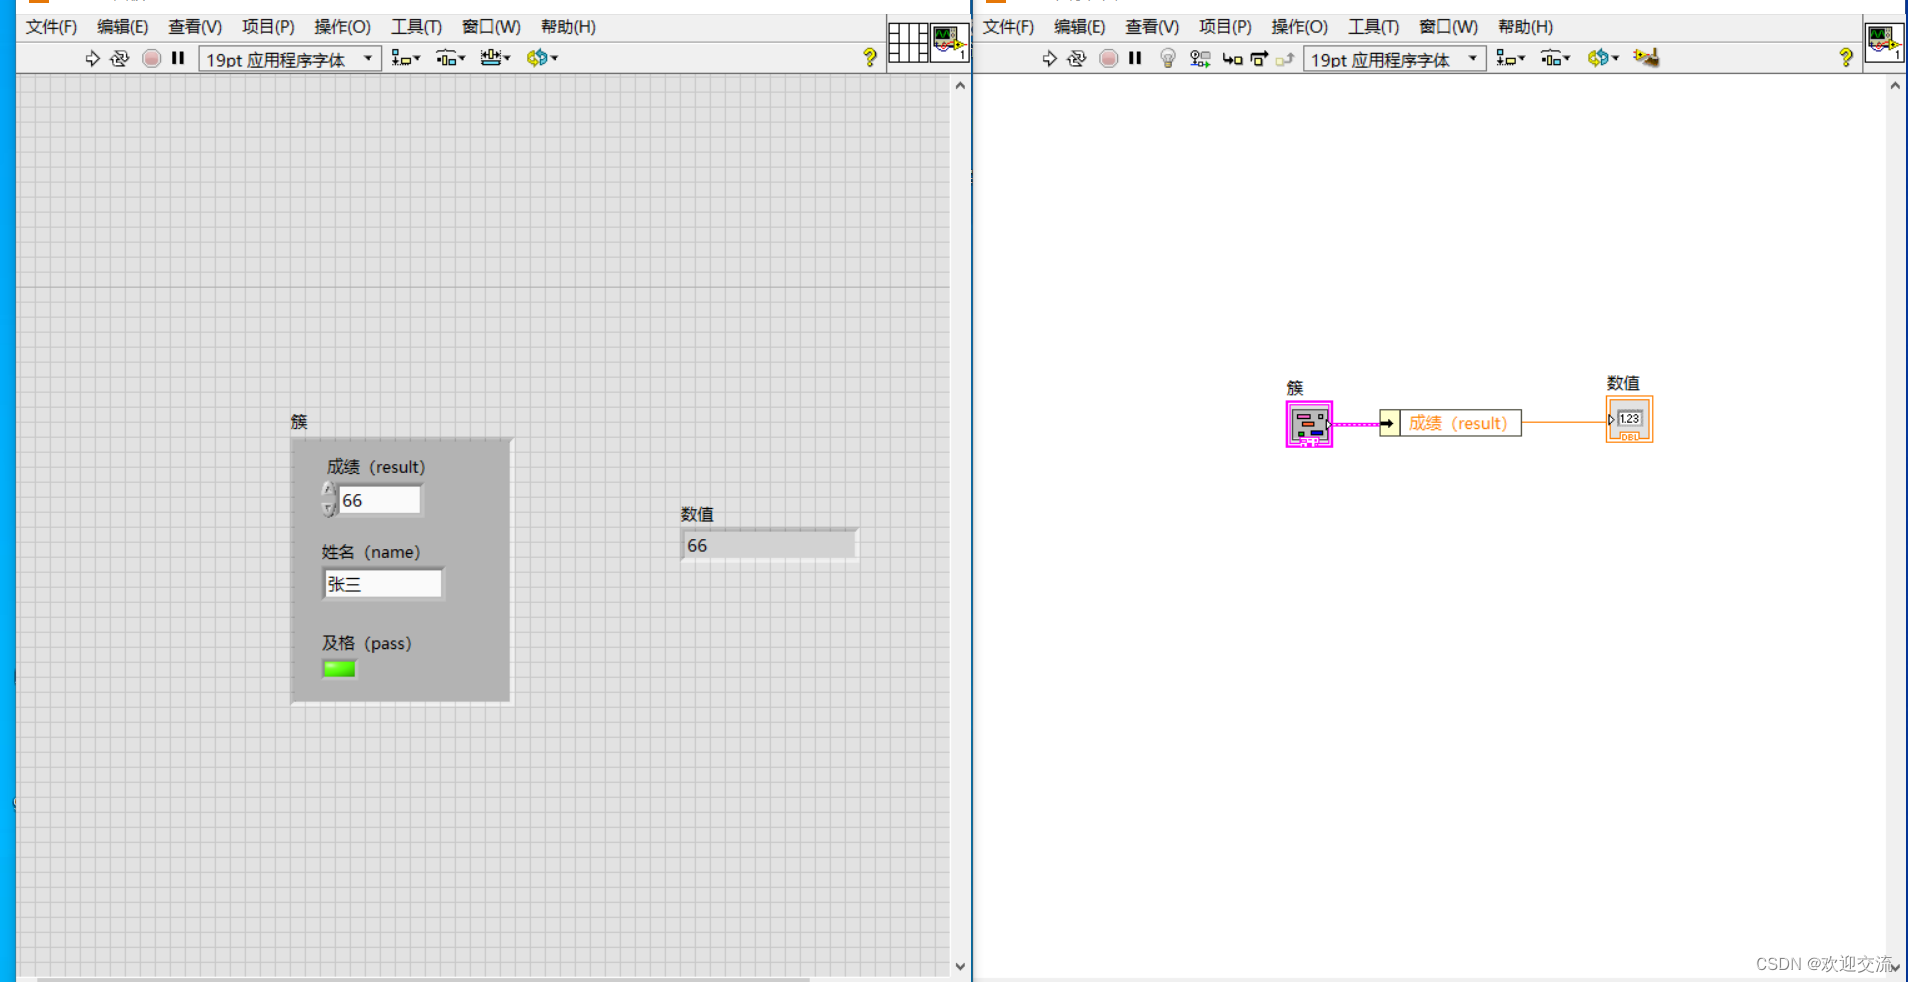Open 窗口(W) menu in block diagram
The height and width of the screenshot is (982, 1908).
point(1448,27)
